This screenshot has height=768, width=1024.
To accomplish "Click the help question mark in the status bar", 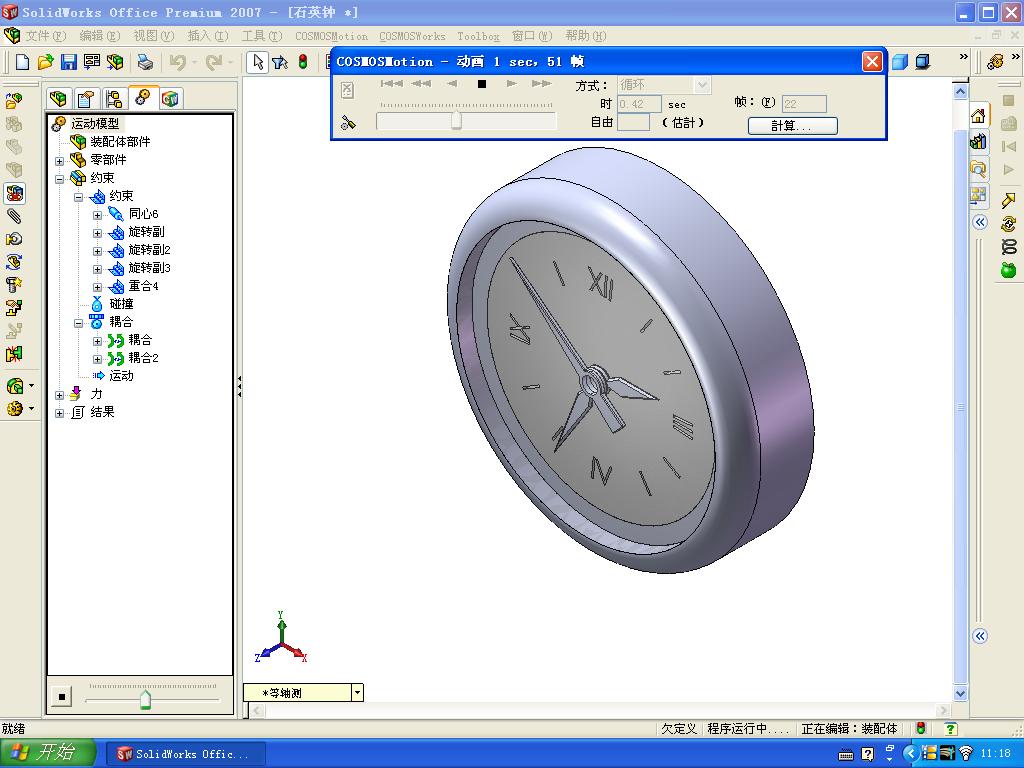I will click(951, 729).
